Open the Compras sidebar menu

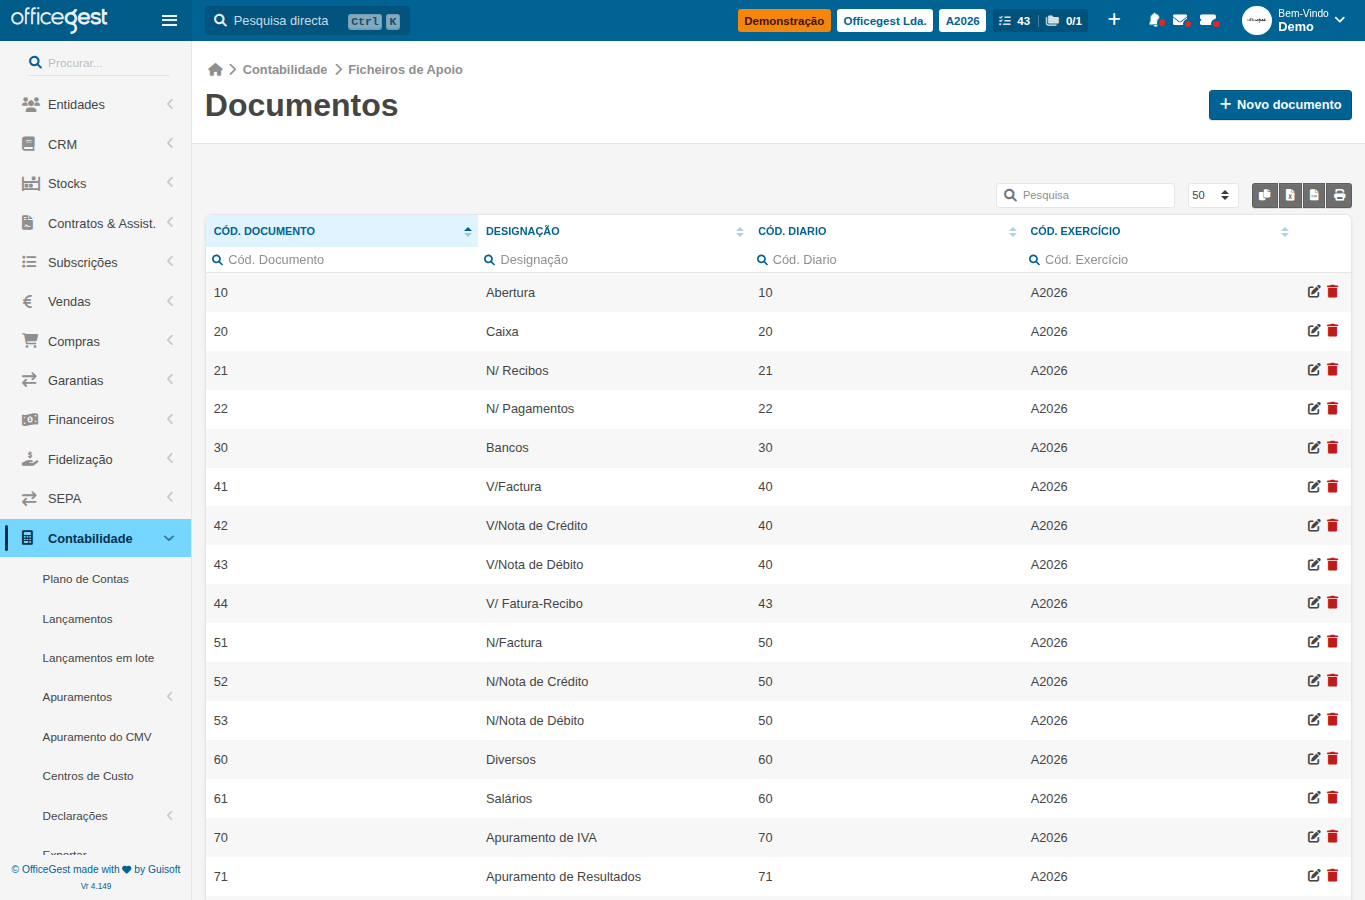(96, 341)
